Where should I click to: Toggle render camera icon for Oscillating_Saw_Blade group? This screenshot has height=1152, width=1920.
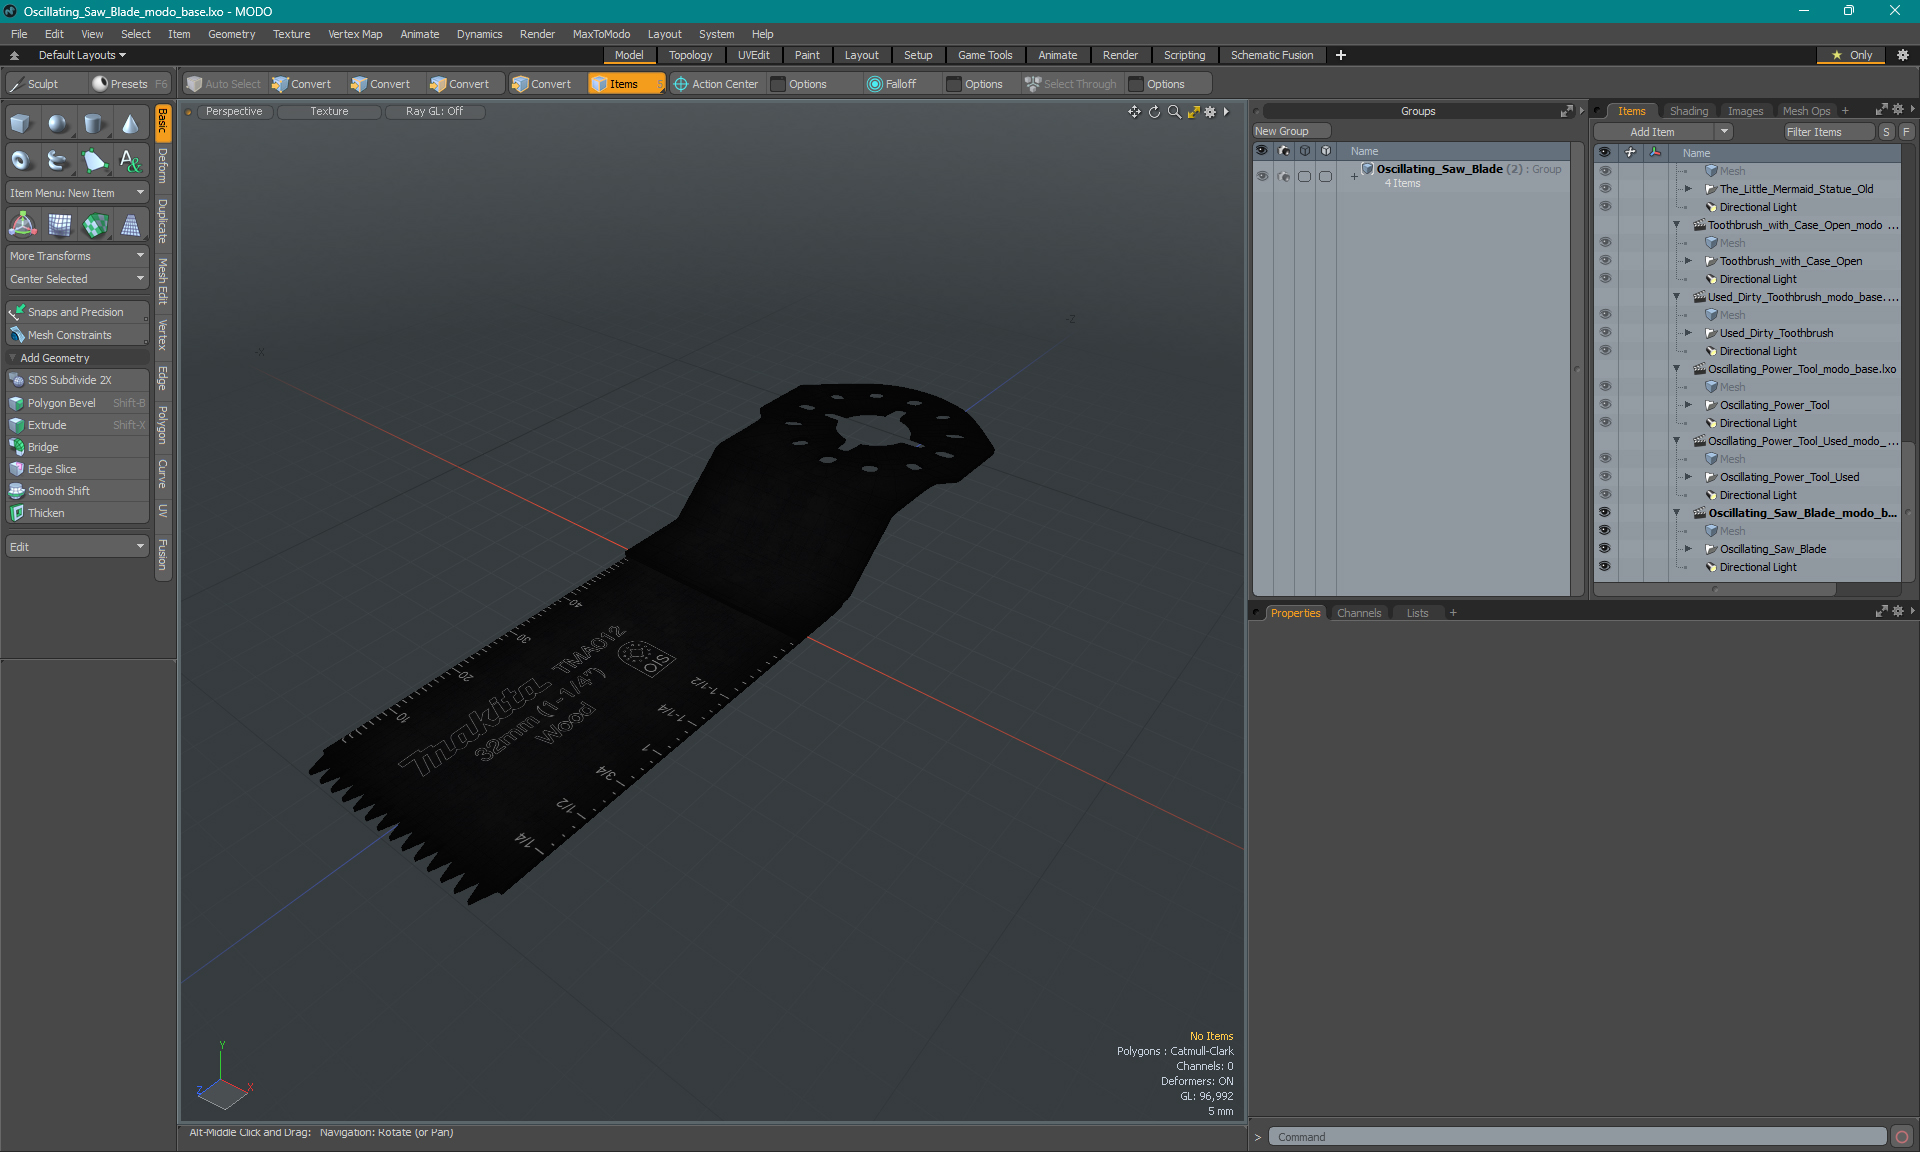click(x=1284, y=176)
